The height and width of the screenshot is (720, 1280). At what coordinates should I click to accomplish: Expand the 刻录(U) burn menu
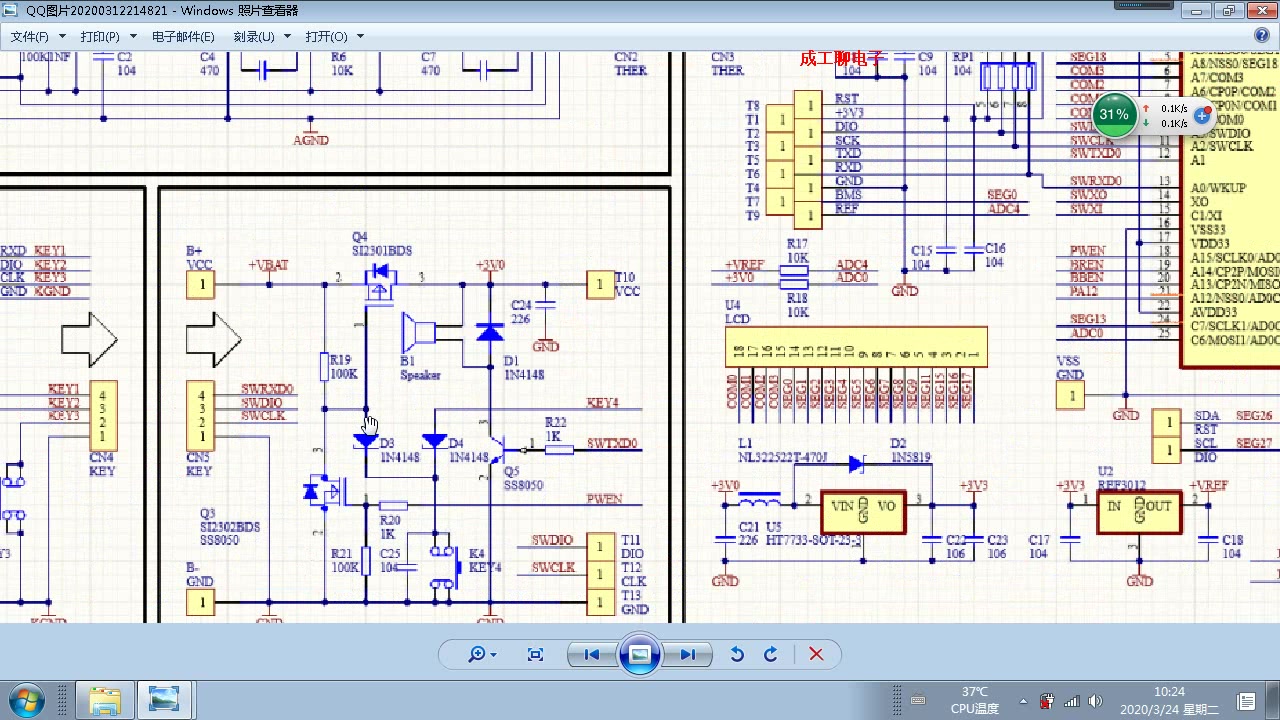coord(262,36)
